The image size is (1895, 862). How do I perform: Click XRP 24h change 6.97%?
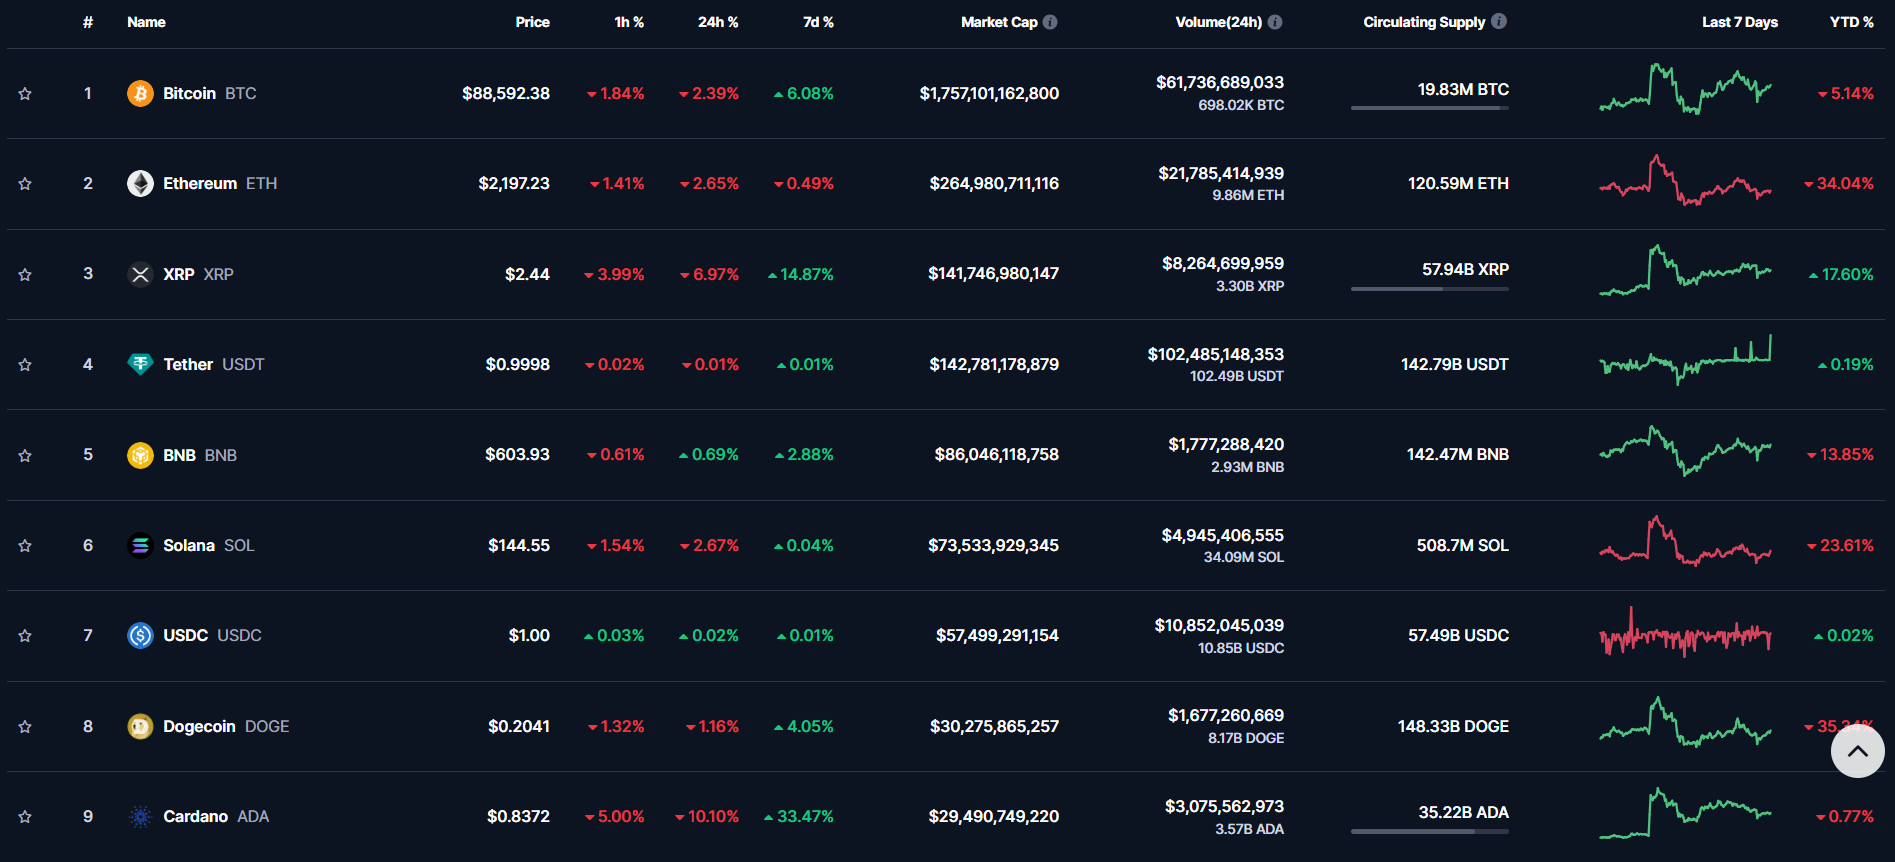(x=709, y=274)
